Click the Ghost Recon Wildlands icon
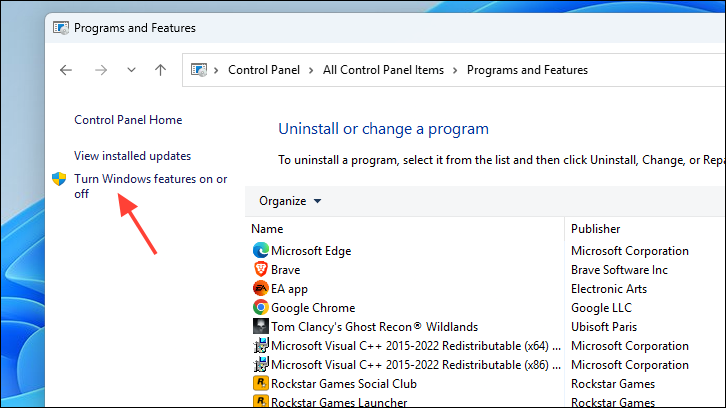Image resolution: width=726 pixels, height=408 pixels. click(261, 326)
